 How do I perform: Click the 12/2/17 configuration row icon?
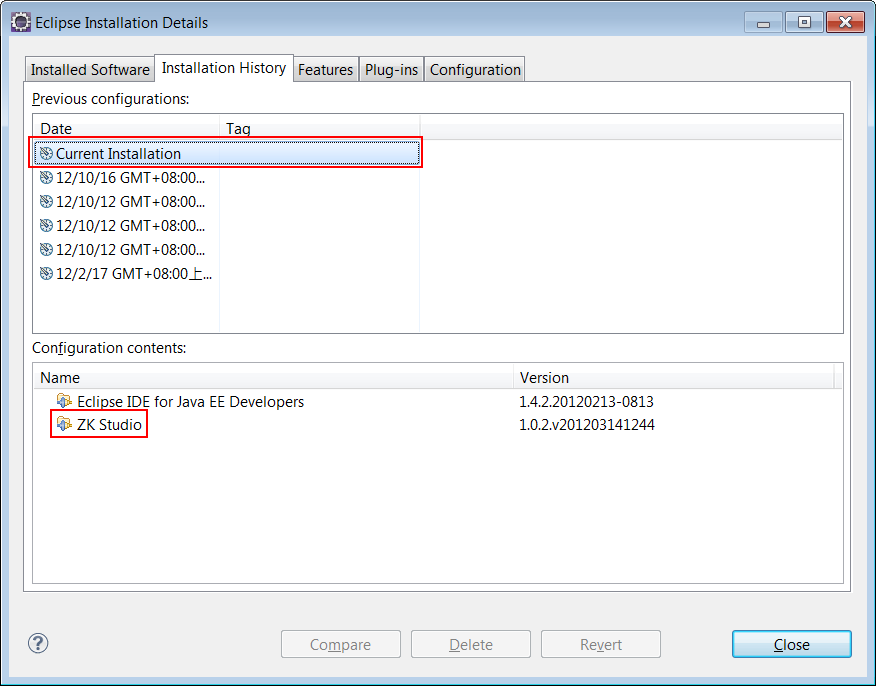pyautogui.click(x=46, y=274)
